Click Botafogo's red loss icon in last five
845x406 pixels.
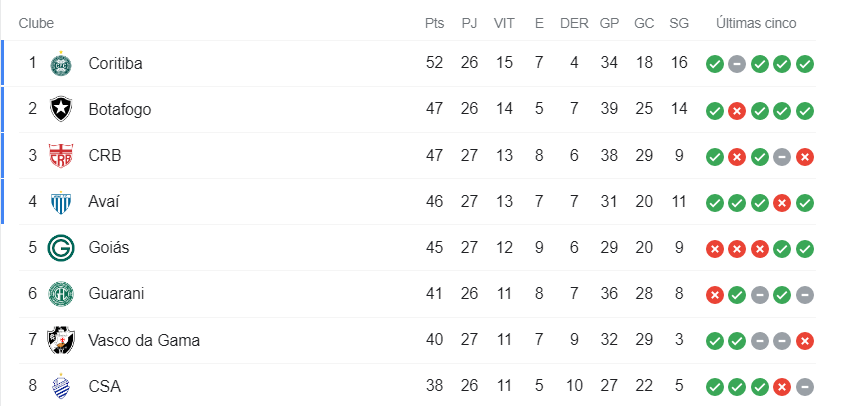(737, 110)
